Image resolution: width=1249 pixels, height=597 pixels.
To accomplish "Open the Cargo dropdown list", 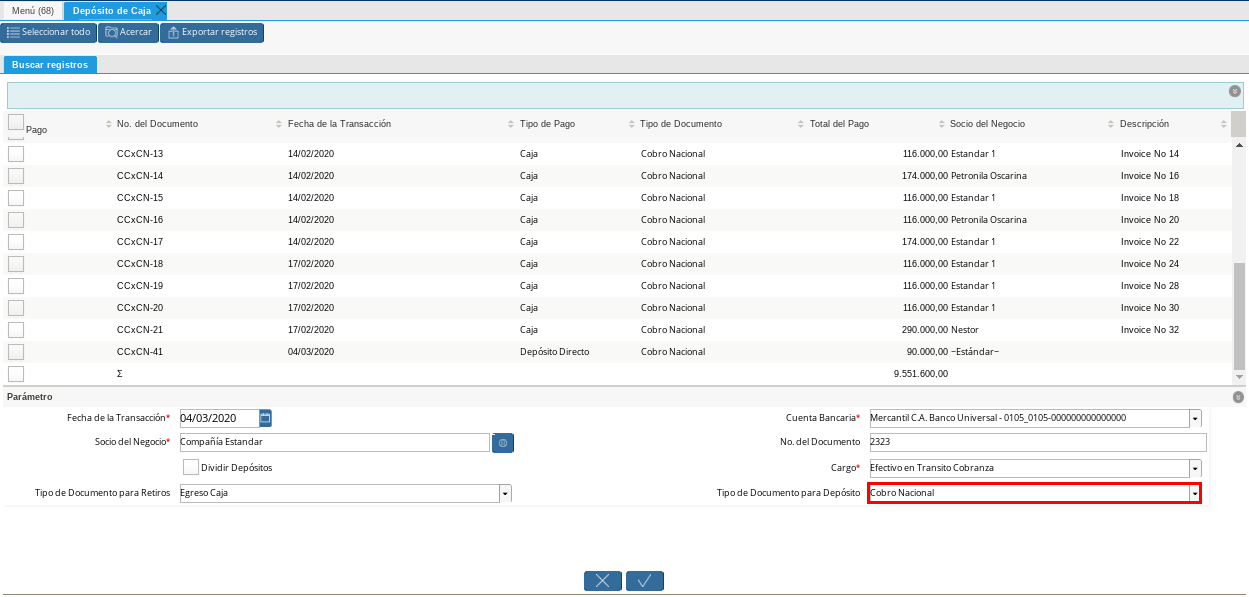I will [x=1195, y=468].
